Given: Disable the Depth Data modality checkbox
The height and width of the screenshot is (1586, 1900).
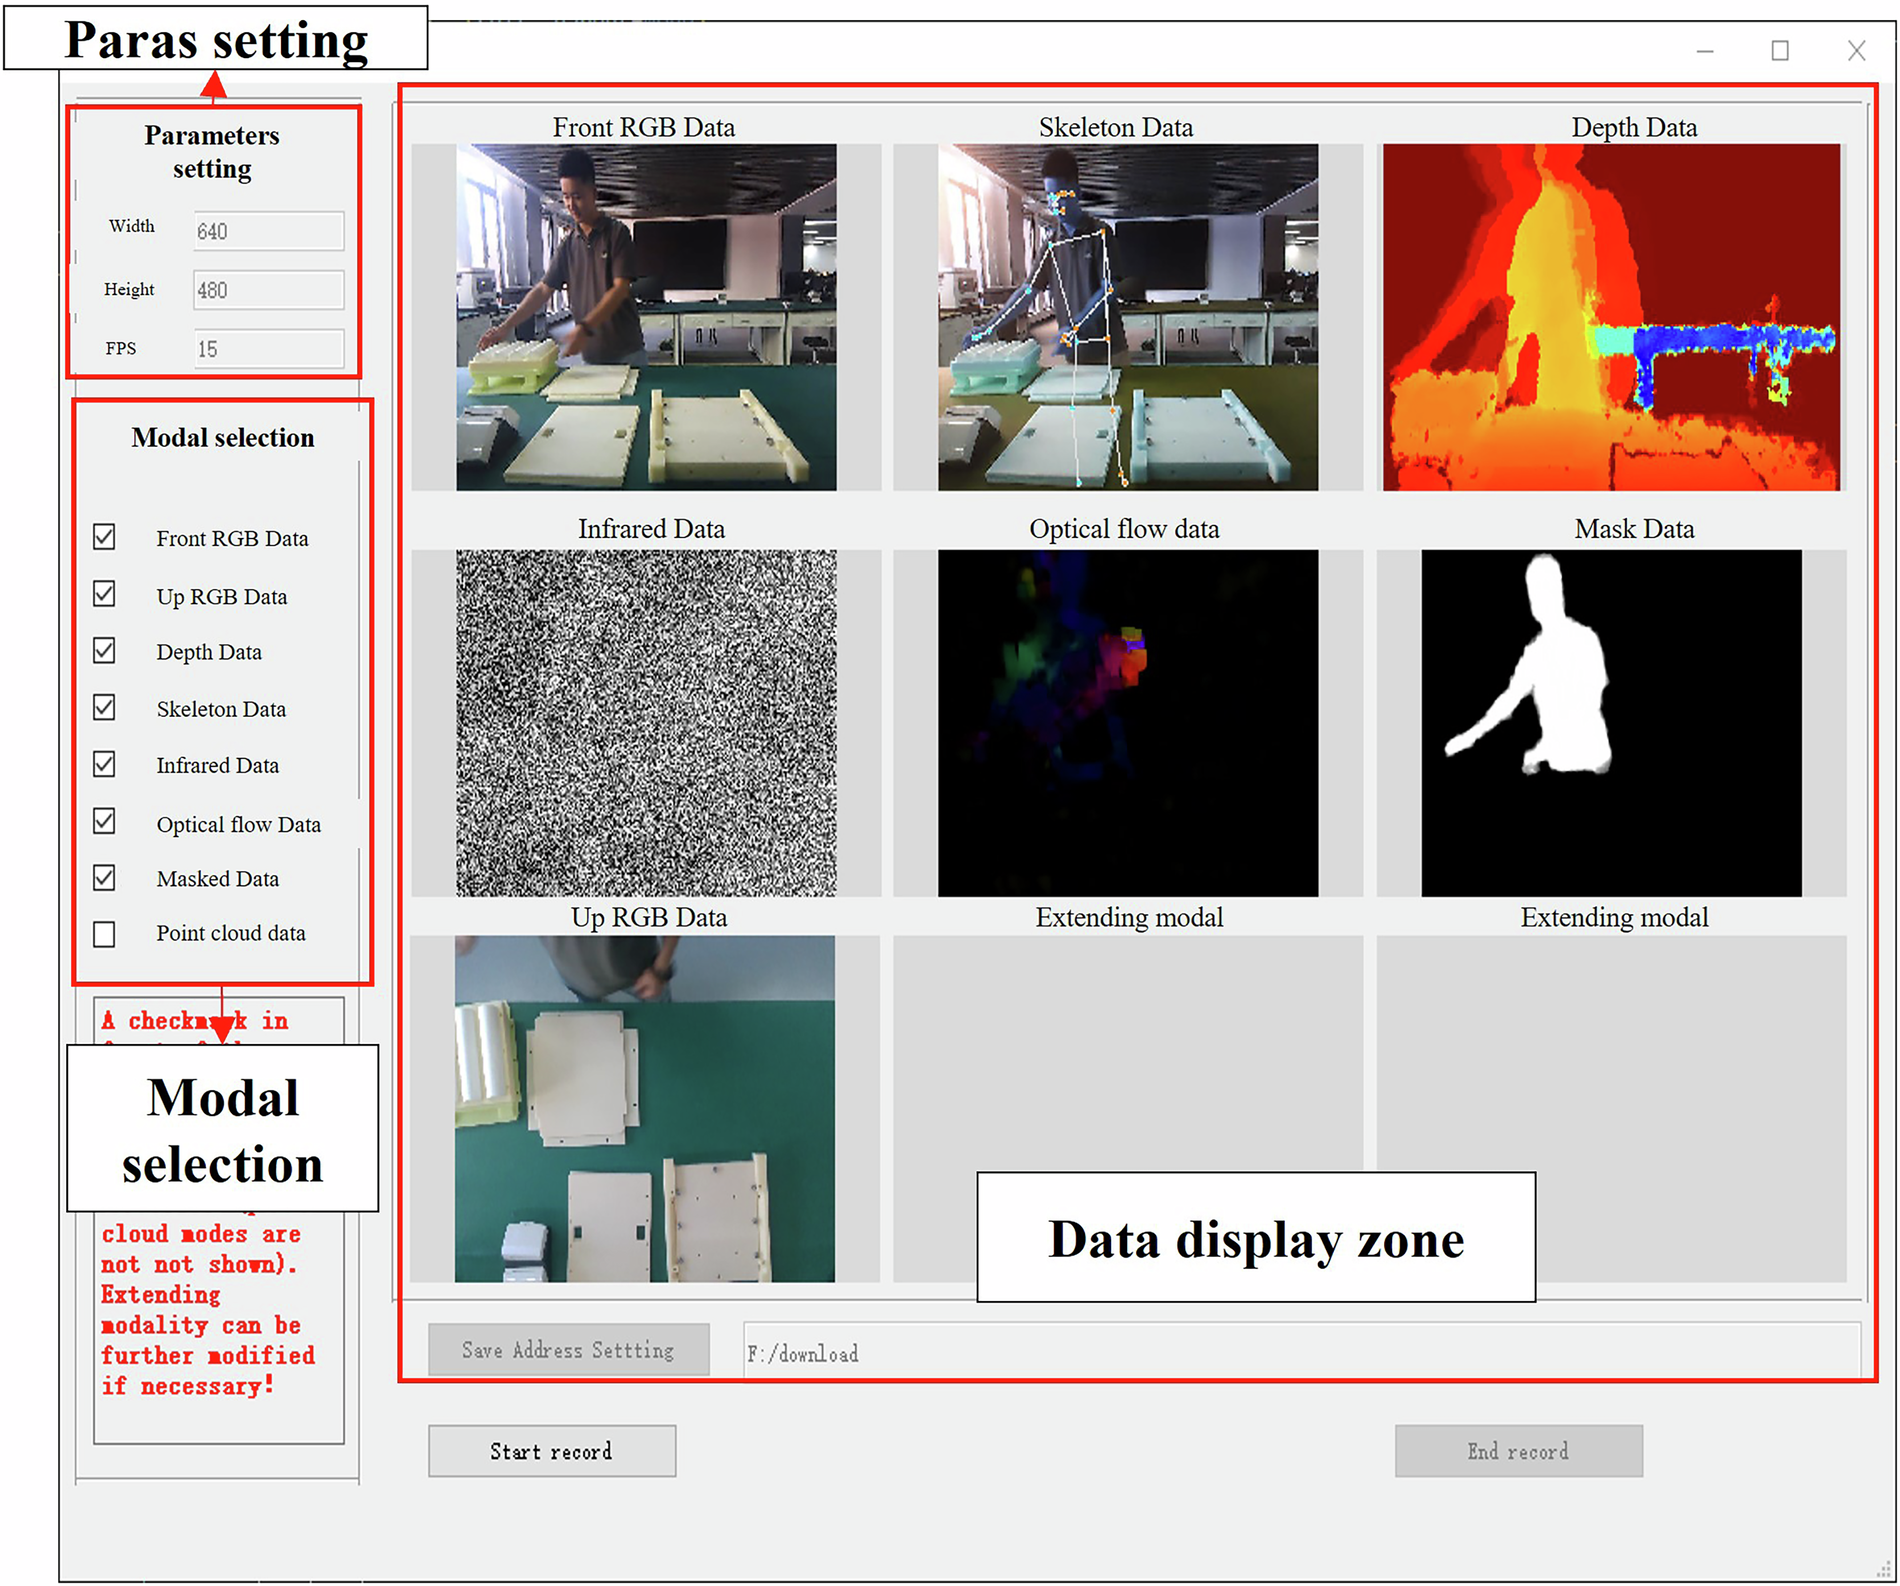Looking at the screenshot, I should (x=105, y=651).
